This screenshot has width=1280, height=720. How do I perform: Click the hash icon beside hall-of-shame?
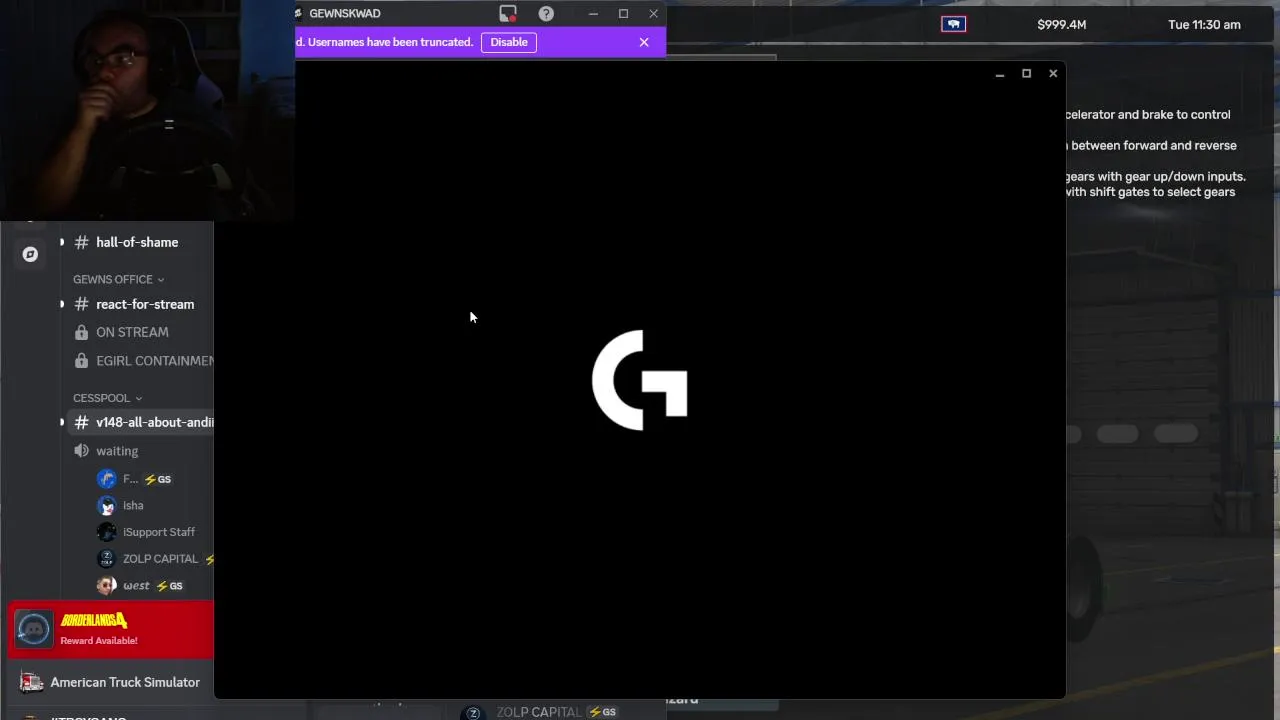click(x=81, y=242)
